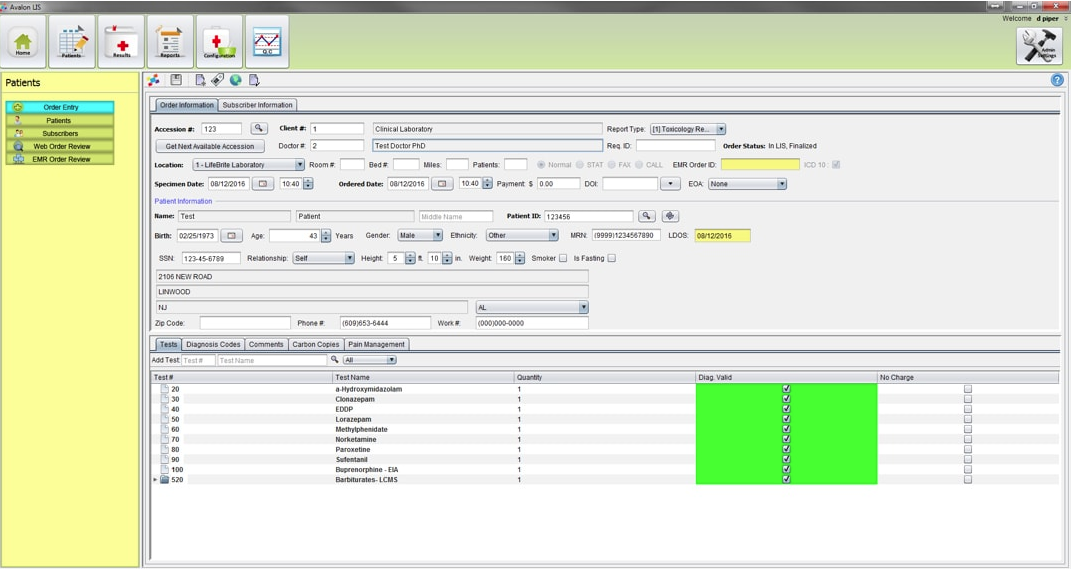Check the Smoker checkbox
The image size is (1072, 569).
pyautogui.click(x=563, y=259)
